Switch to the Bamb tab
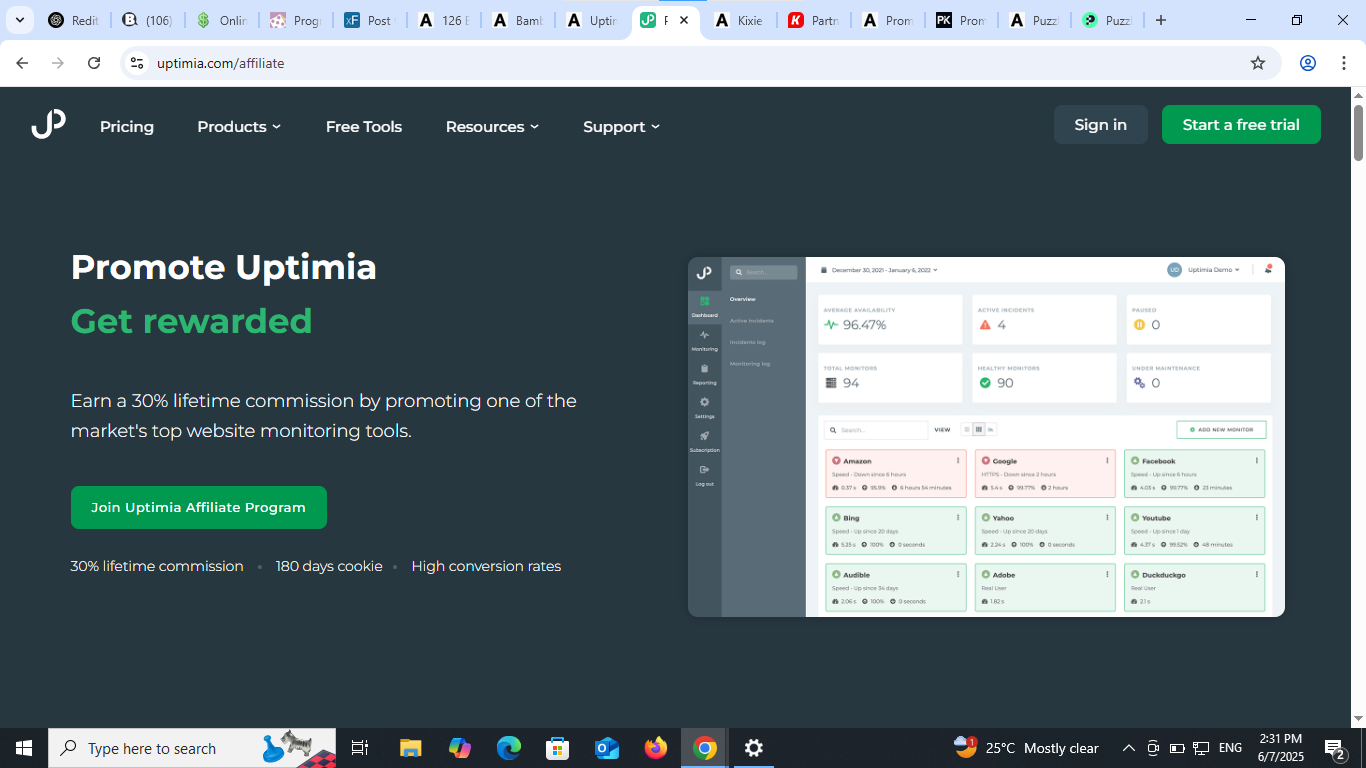This screenshot has width=1366, height=768. tap(518, 20)
